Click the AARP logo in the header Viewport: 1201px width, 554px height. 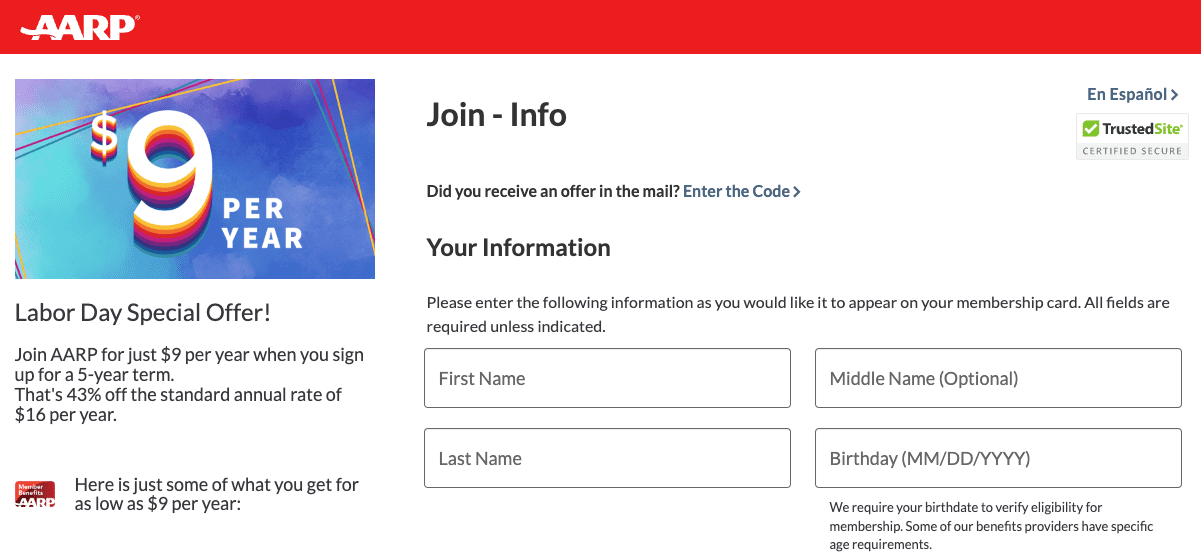(79, 27)
